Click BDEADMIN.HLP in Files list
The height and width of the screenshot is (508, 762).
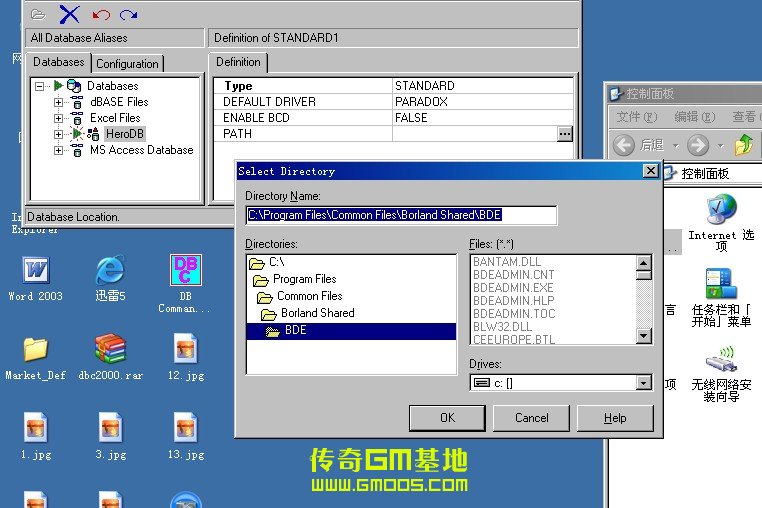(513, 301)
